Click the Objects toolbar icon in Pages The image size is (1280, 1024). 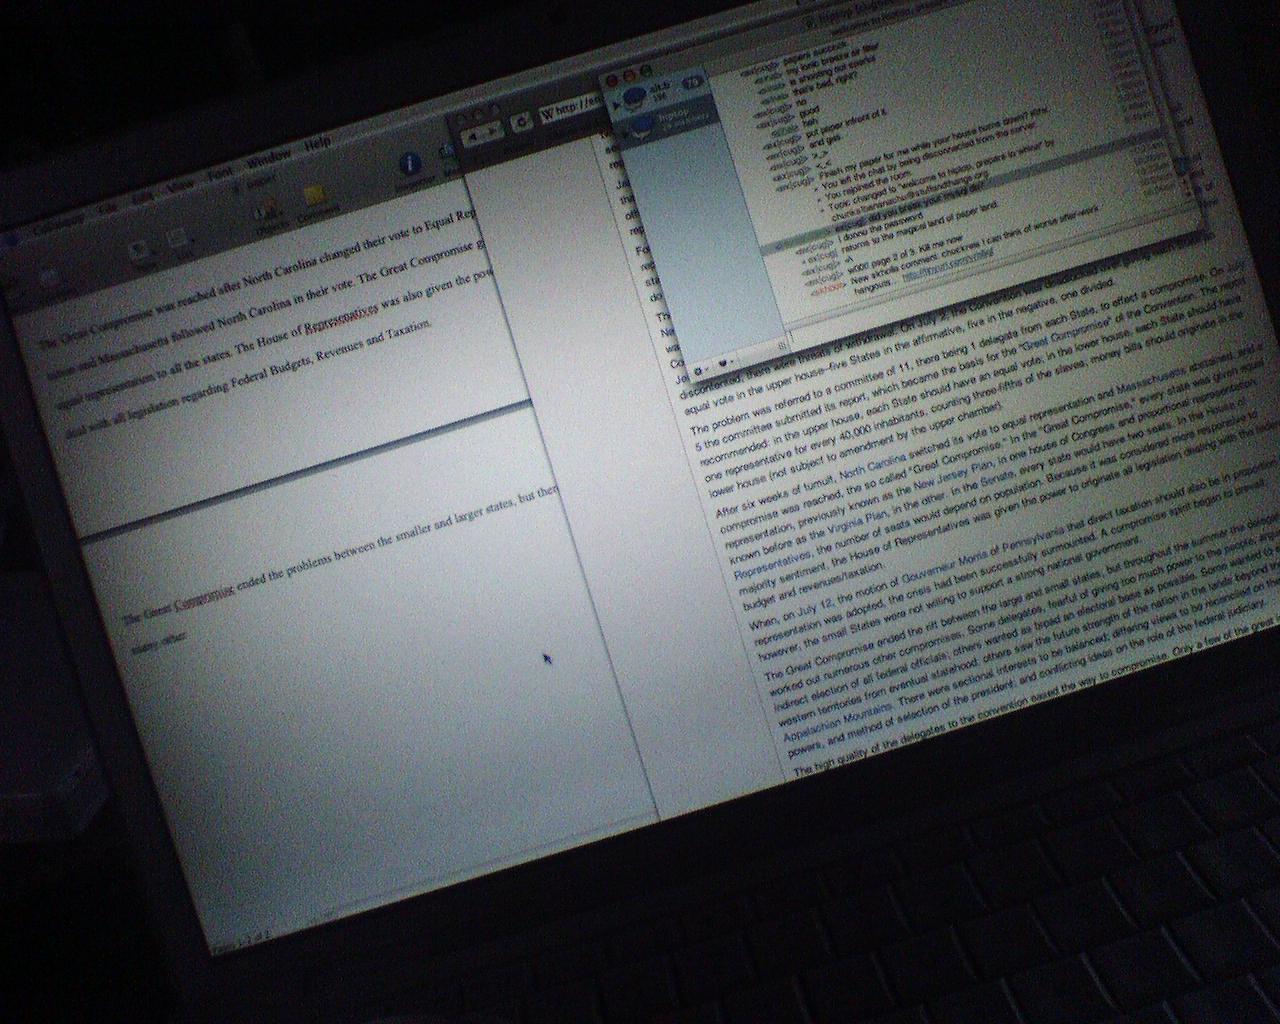tap(268, 210)
